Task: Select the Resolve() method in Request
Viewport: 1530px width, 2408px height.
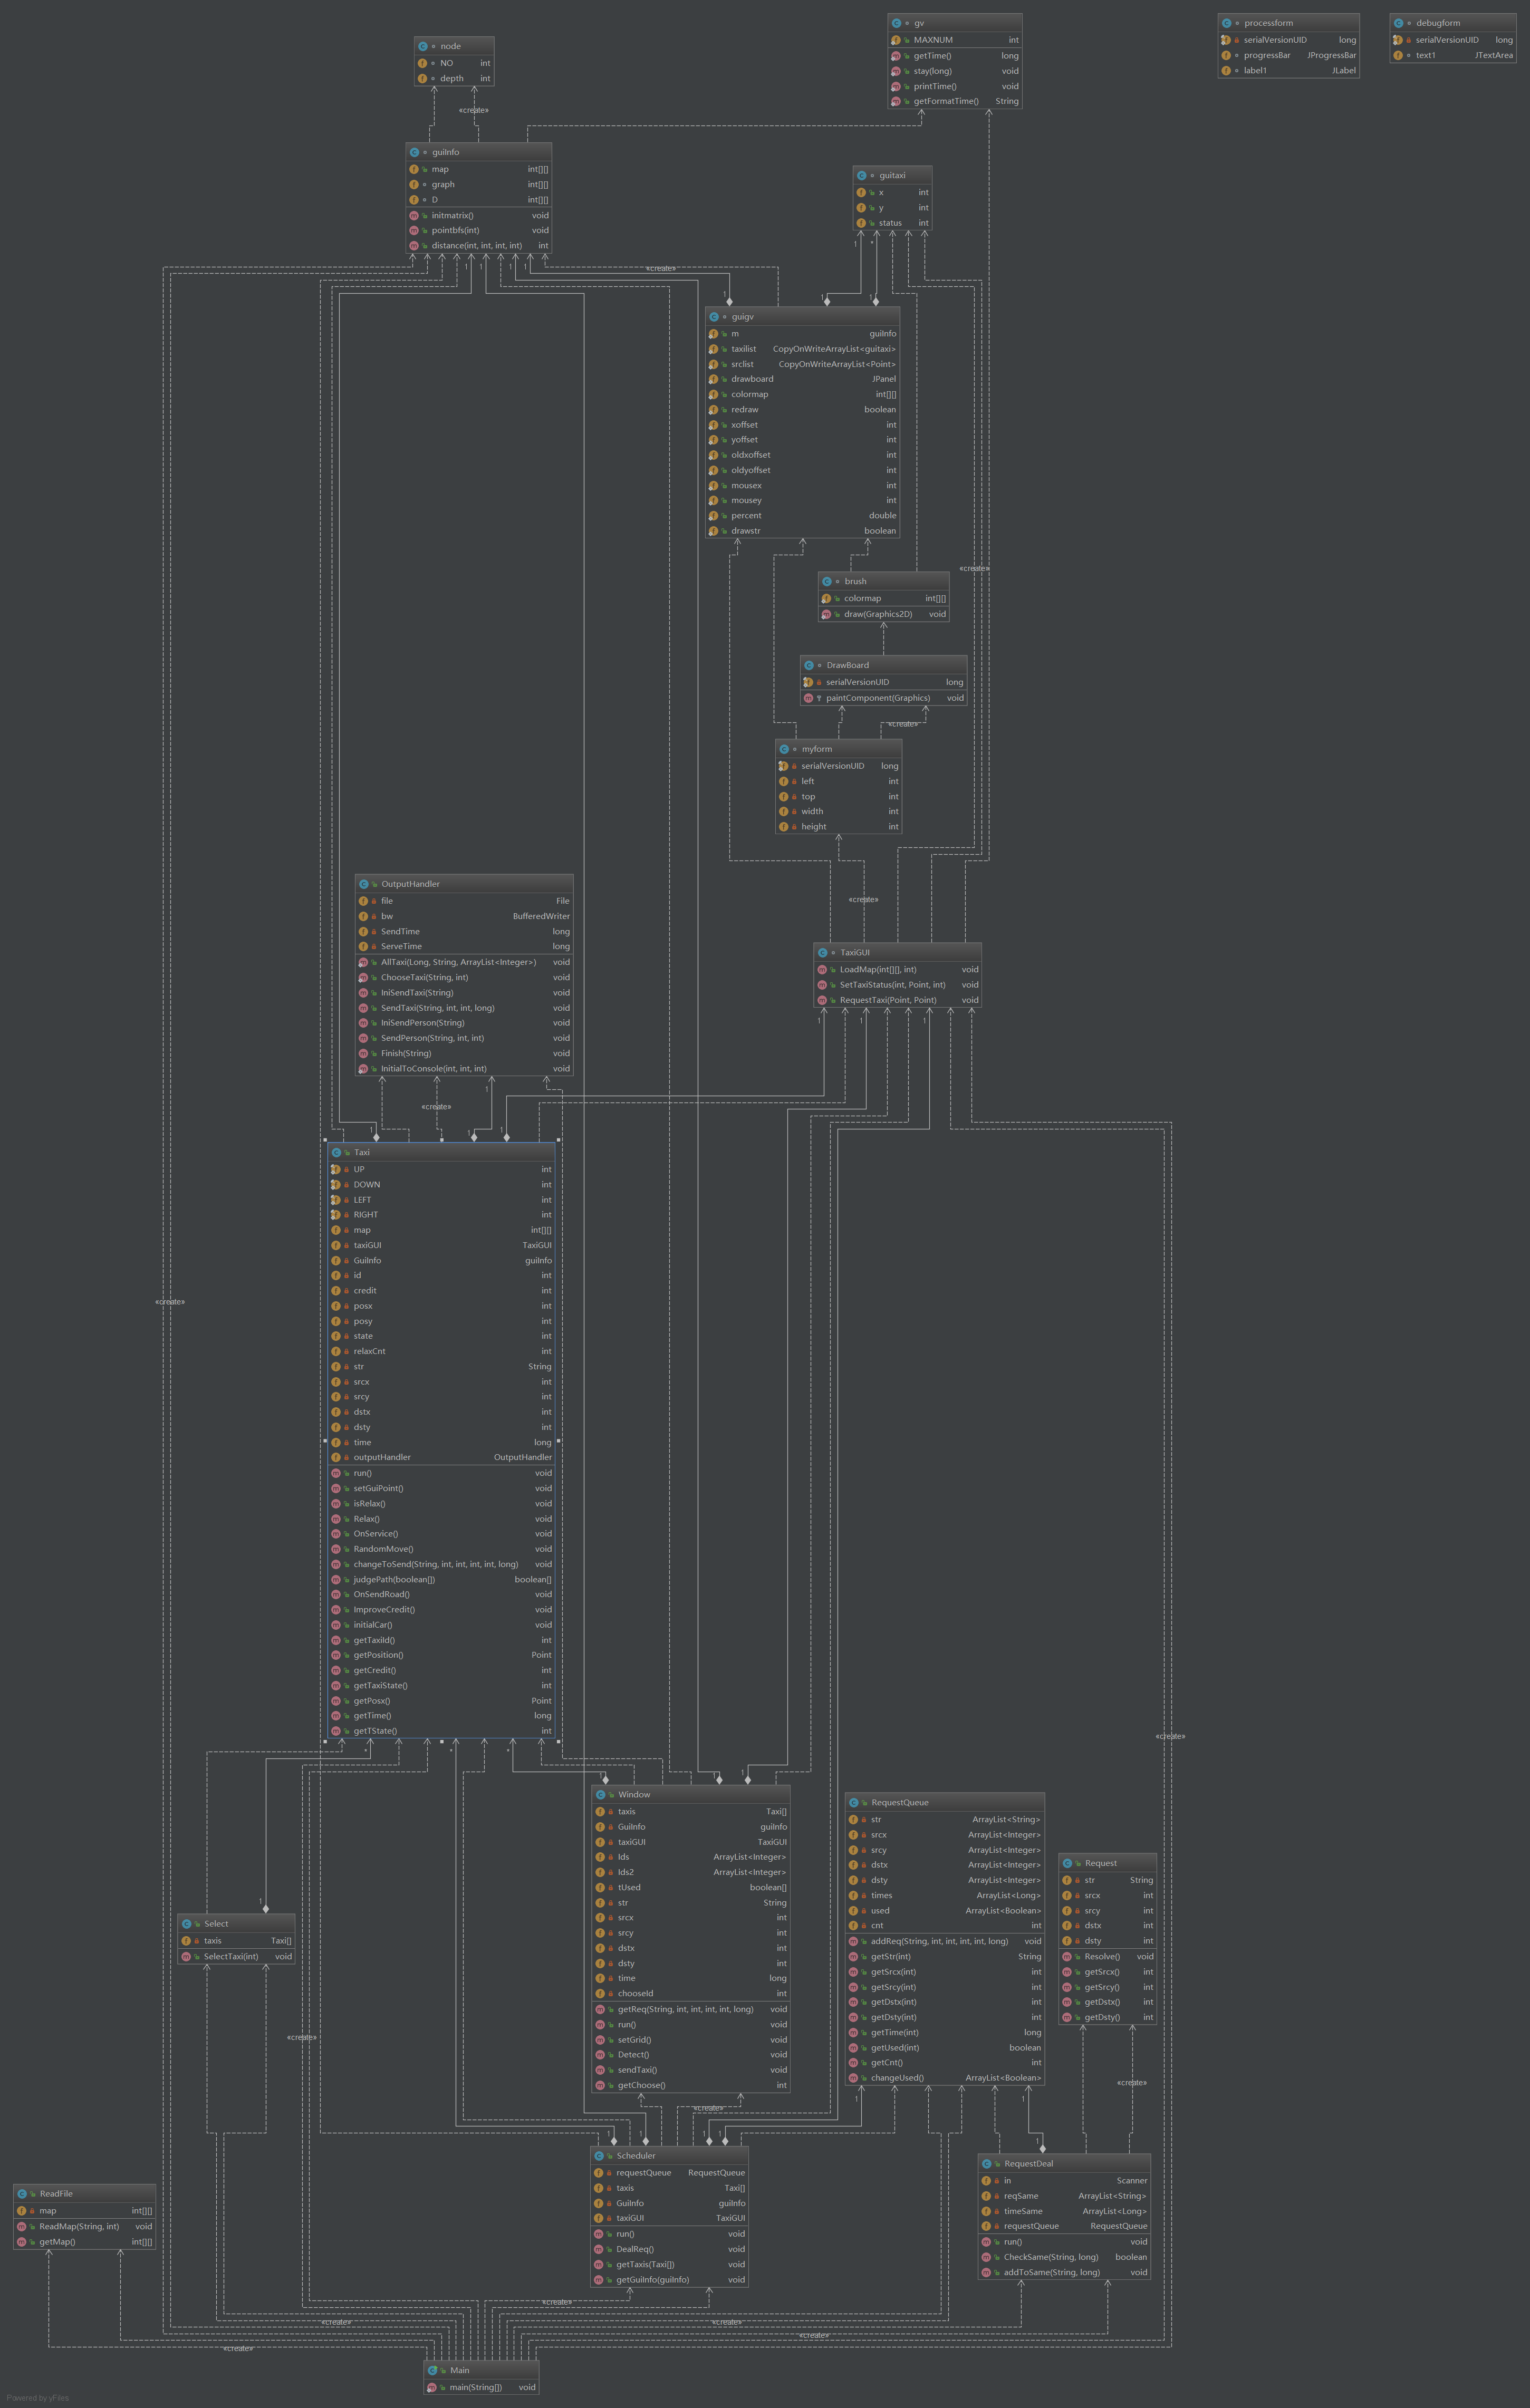Action: tap(1108, 1956)
